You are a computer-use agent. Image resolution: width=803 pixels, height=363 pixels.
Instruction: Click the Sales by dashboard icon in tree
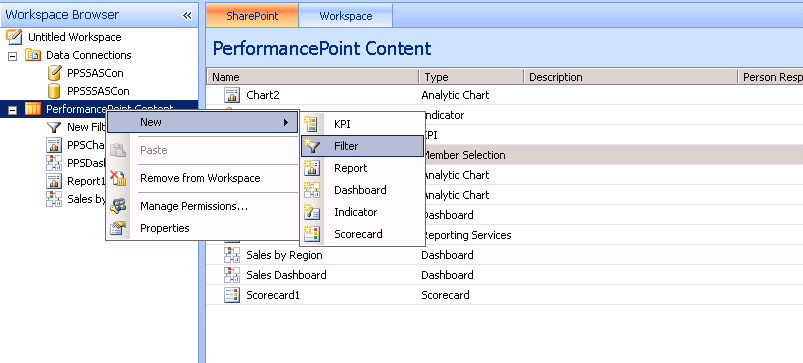[x=54, y=199]
